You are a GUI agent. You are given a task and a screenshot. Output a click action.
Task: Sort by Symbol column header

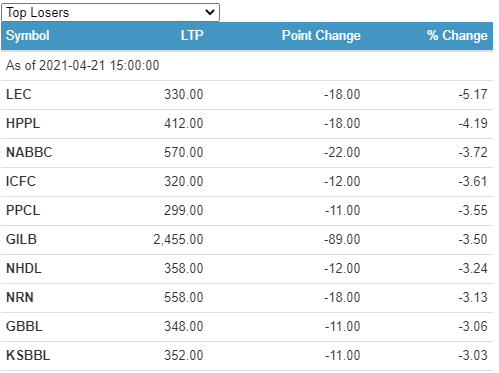point(28,36)
